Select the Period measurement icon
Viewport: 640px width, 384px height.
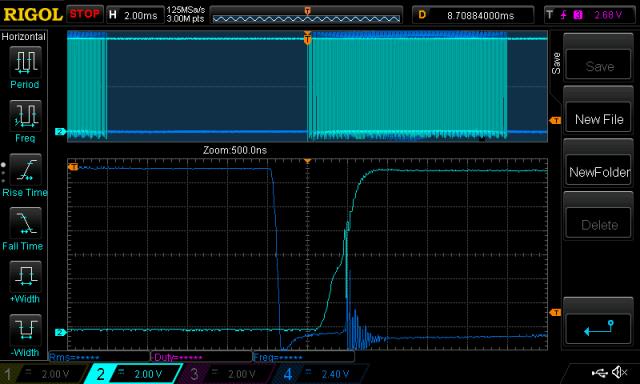click(25, 62)
